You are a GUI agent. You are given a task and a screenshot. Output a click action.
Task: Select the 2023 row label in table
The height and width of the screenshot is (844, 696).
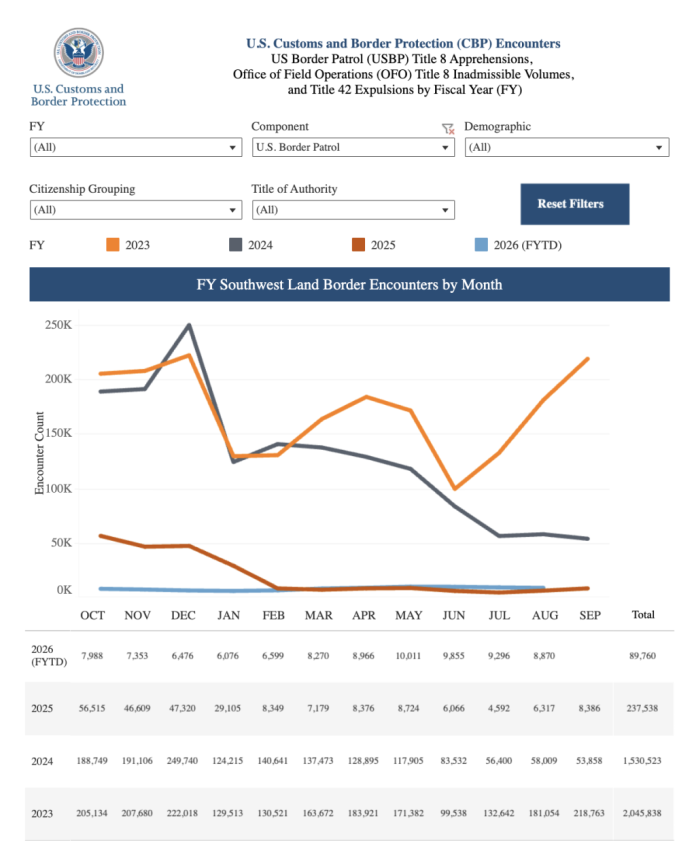click(42, 813)
